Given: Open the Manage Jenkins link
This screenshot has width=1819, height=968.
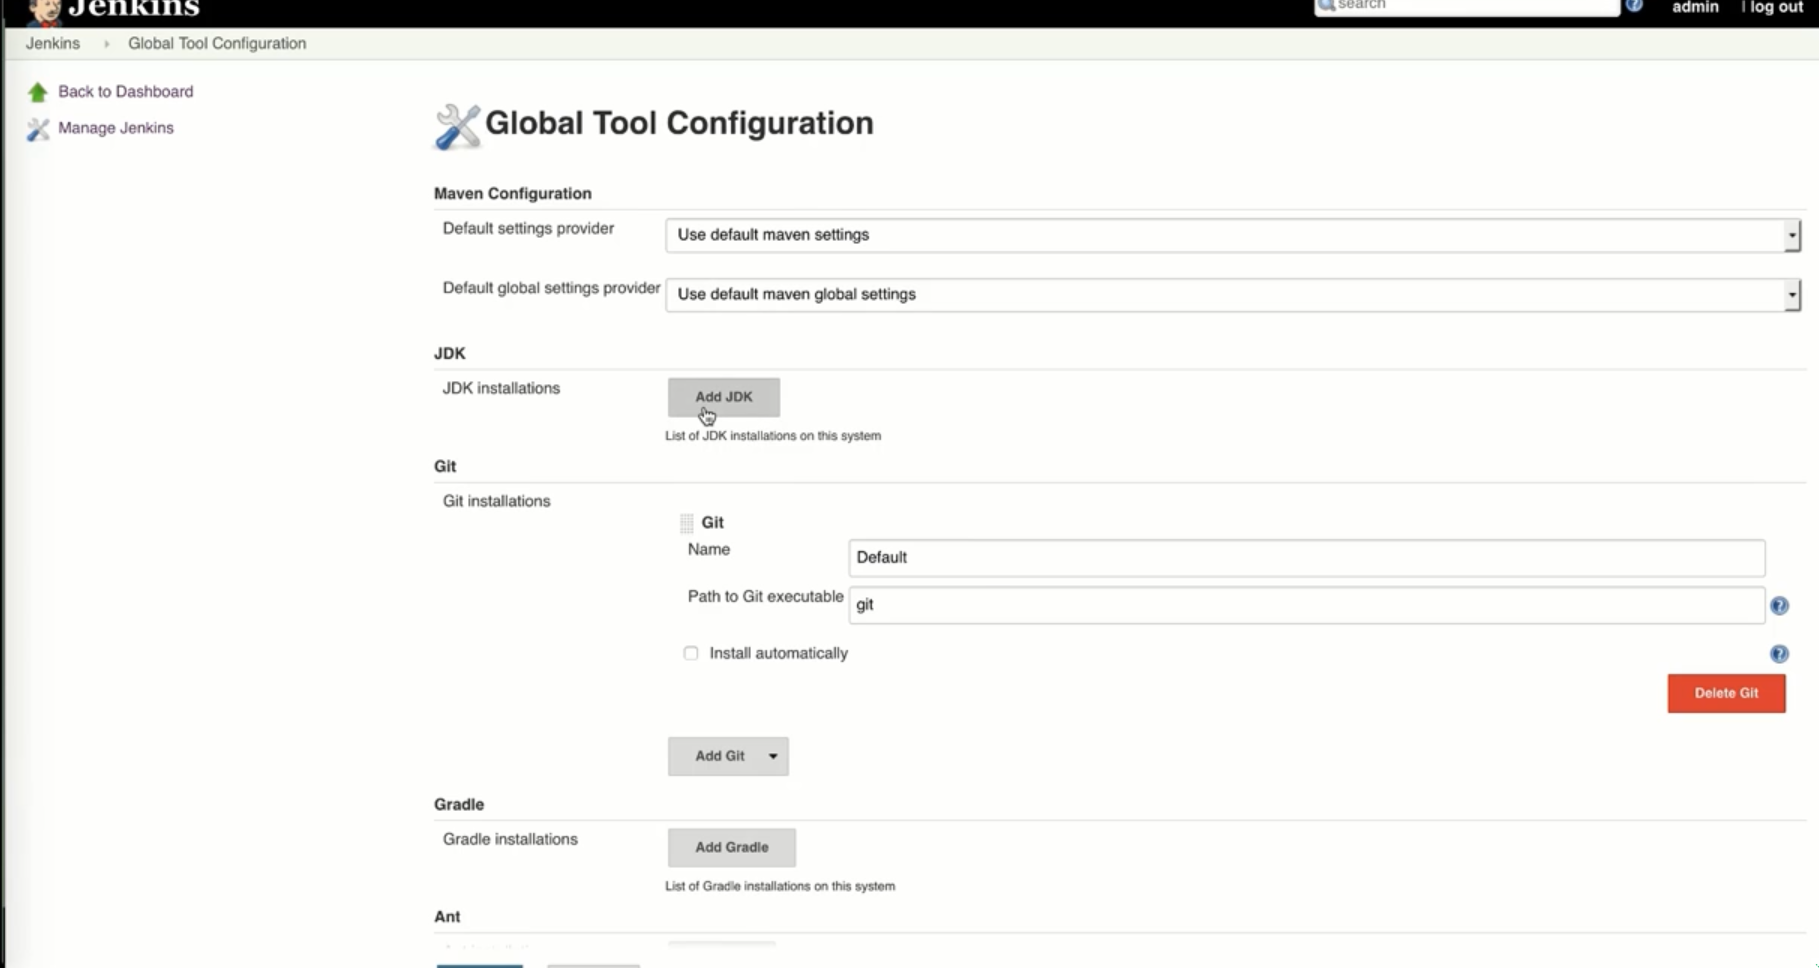Looking at the screenshot, I should (116, 128).
